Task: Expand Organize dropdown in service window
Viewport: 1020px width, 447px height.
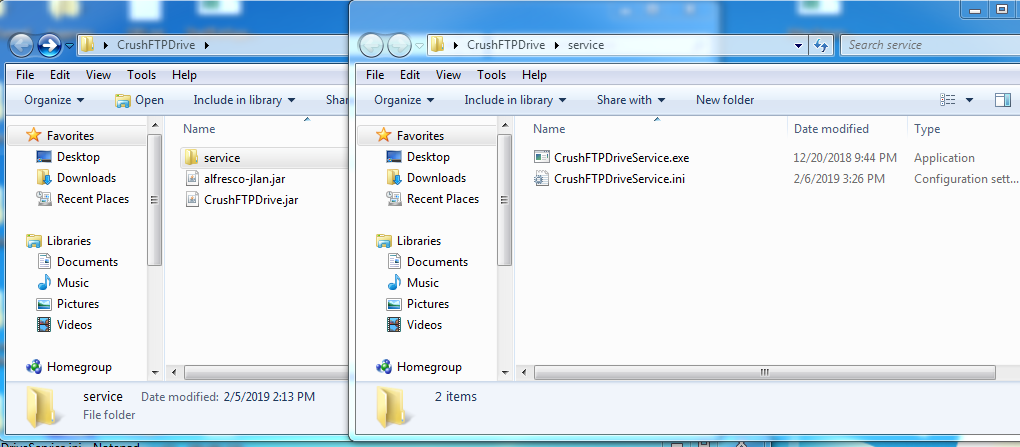Action: click(x=405, y=100)
